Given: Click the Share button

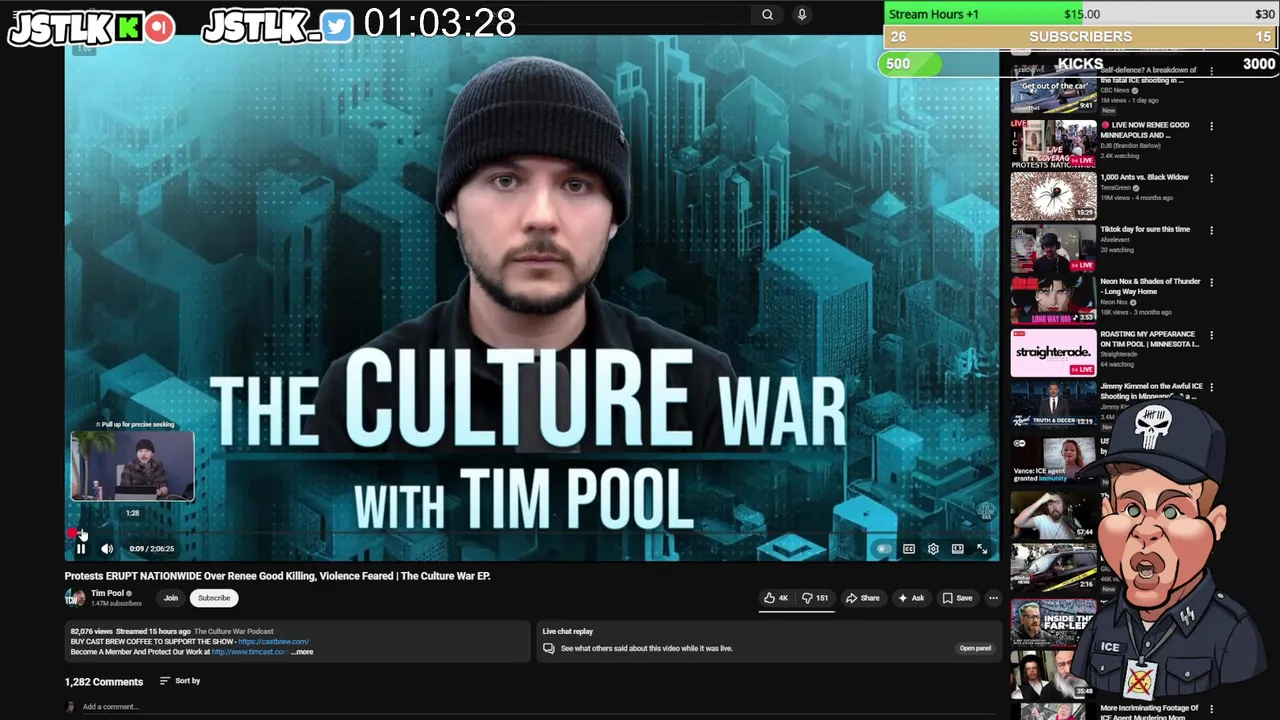Looking at the screenshot, I should click(862, 598).
